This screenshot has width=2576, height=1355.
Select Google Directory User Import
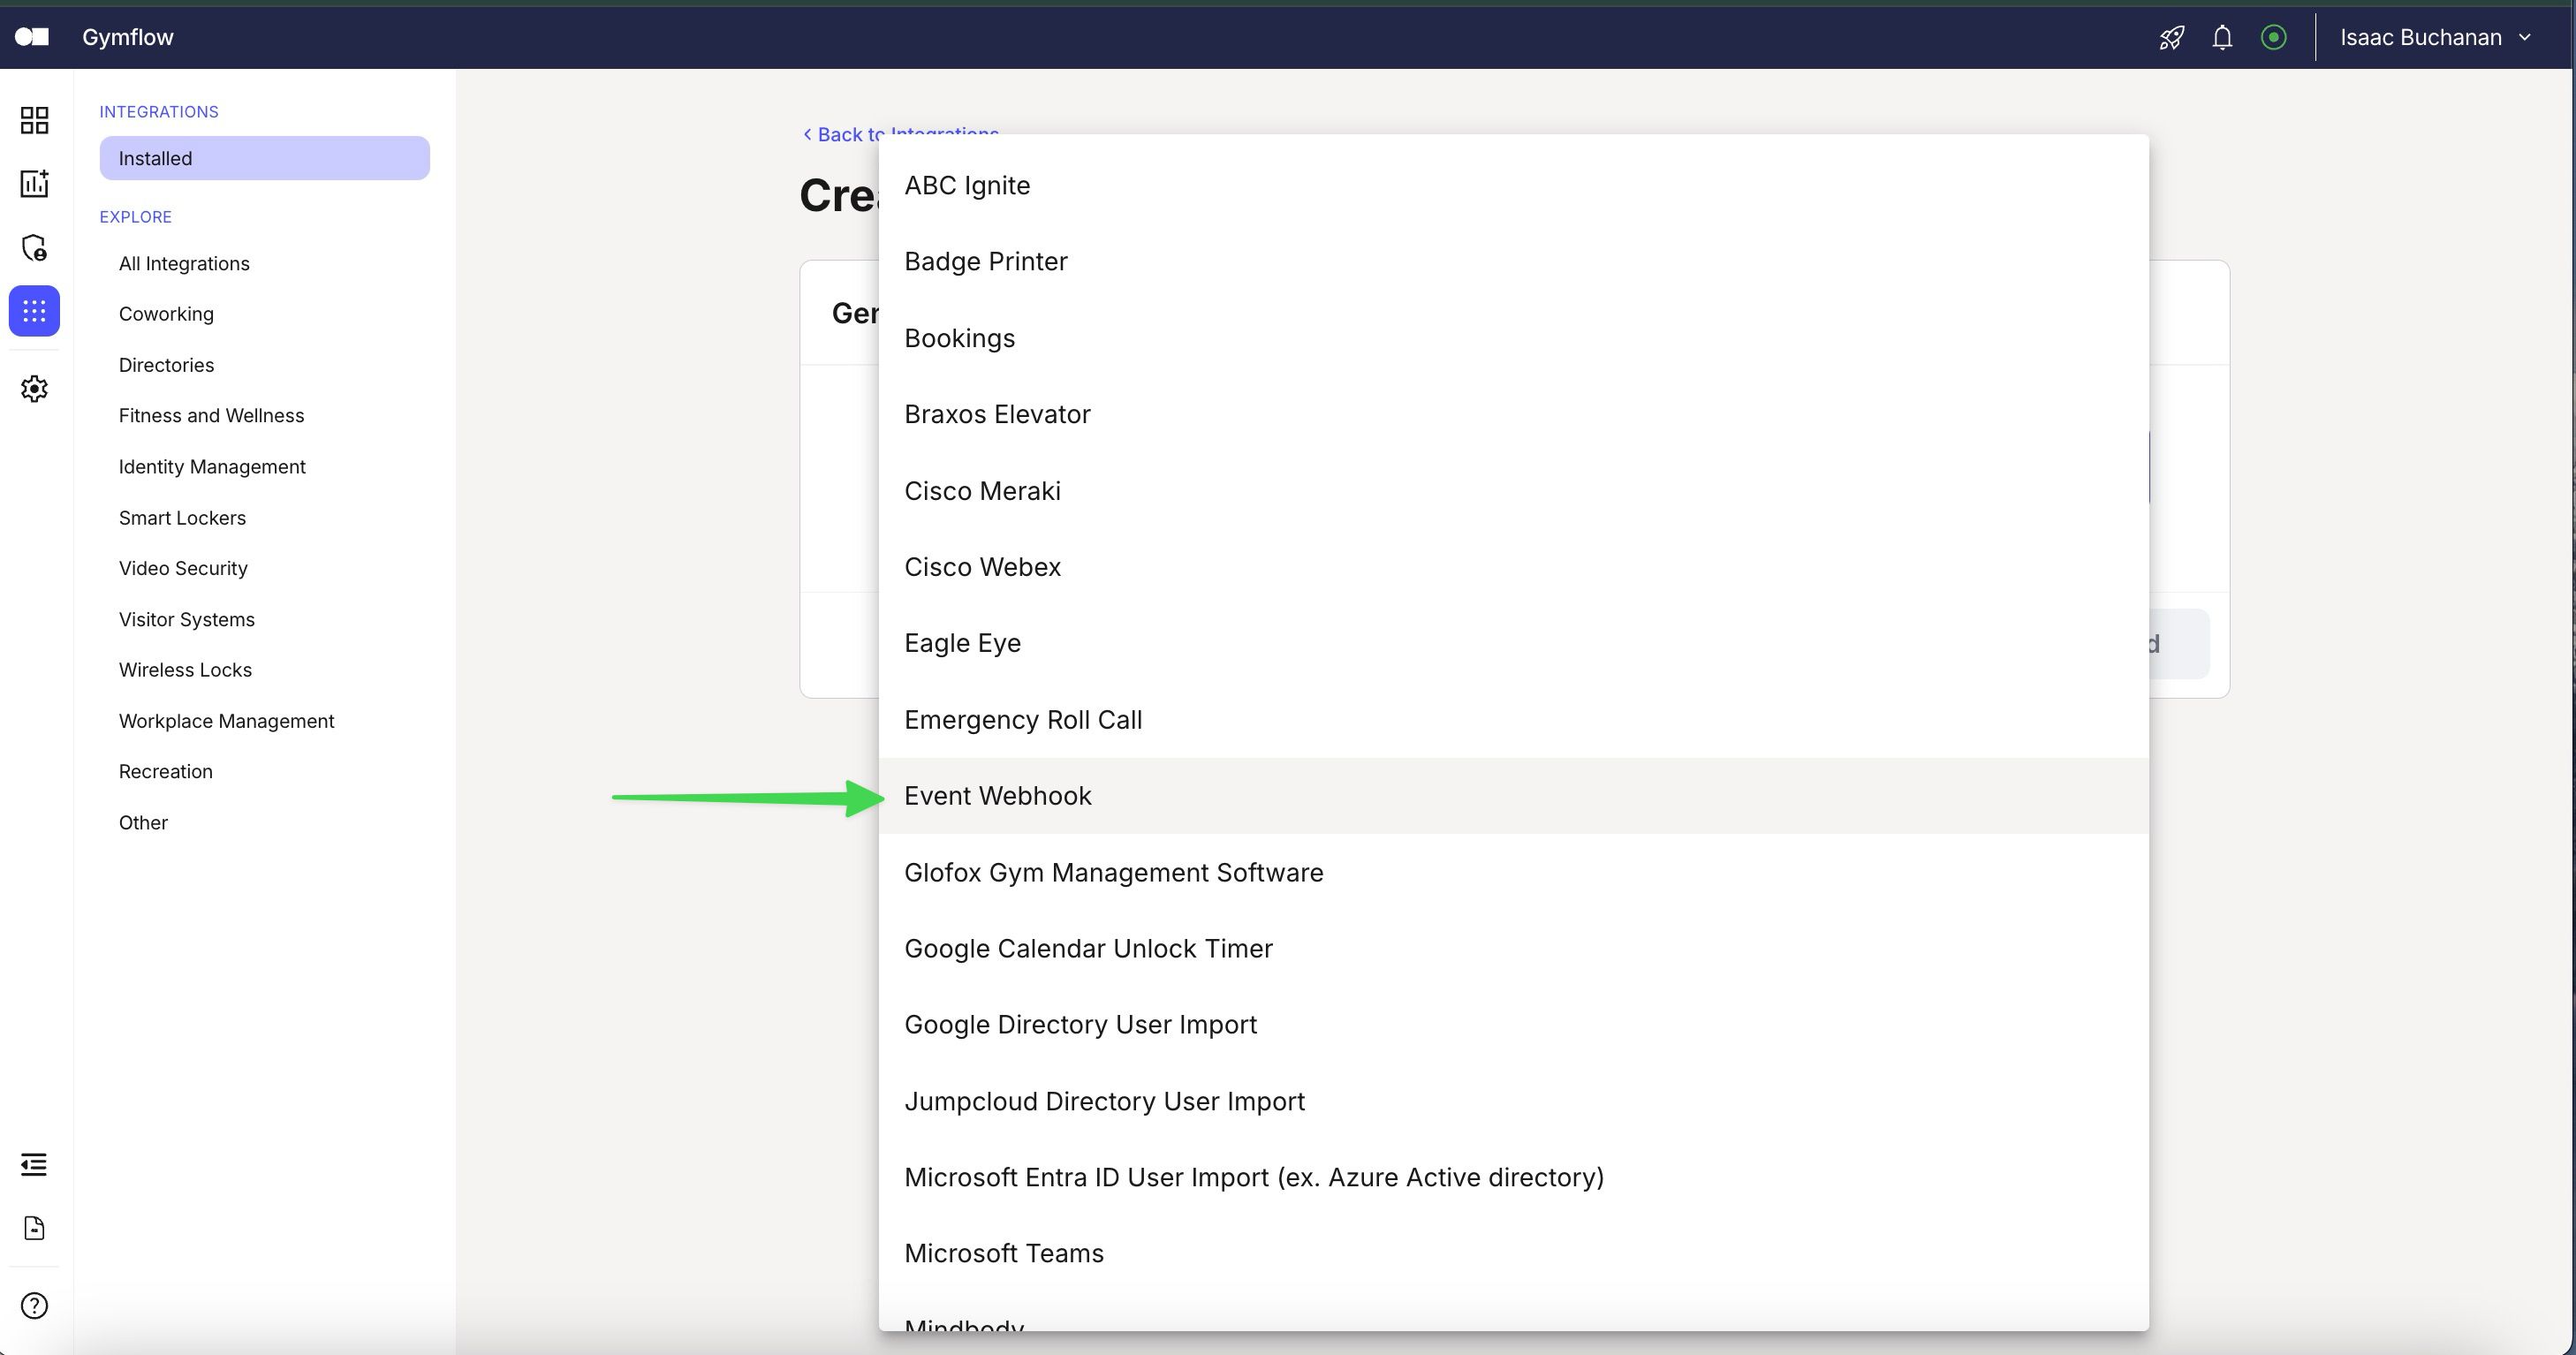point(1513,1025)
